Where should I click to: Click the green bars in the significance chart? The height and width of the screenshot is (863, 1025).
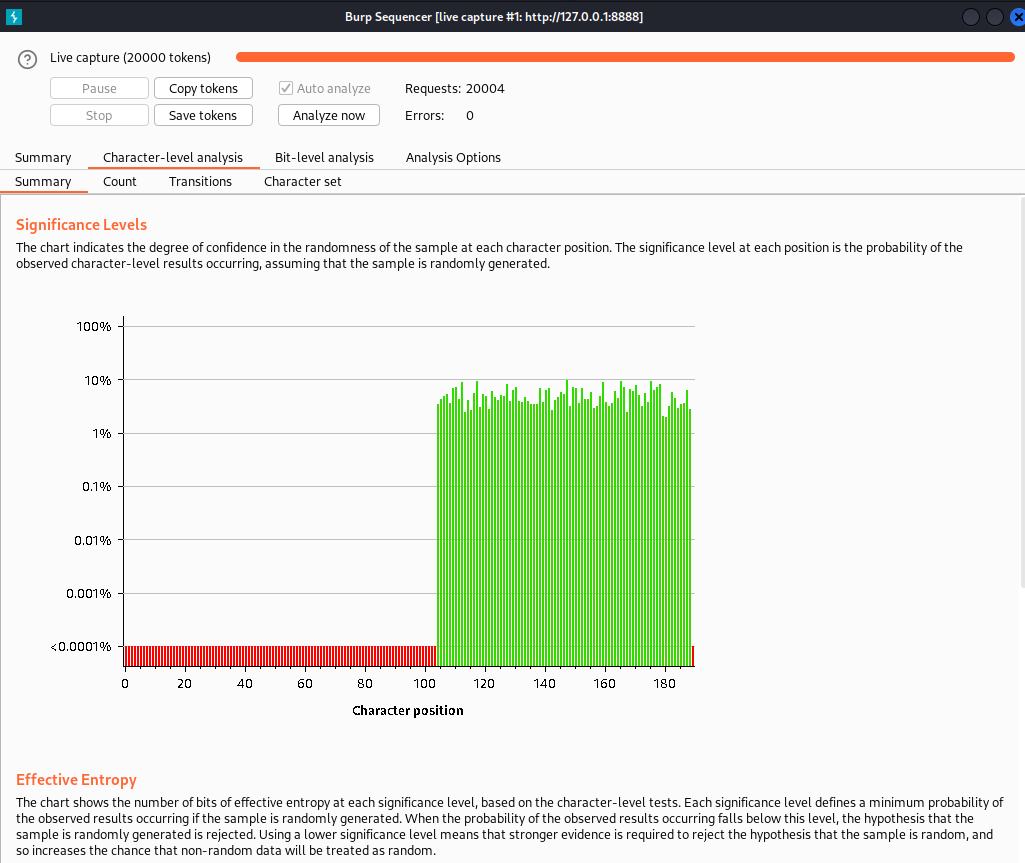click(563, 523)
